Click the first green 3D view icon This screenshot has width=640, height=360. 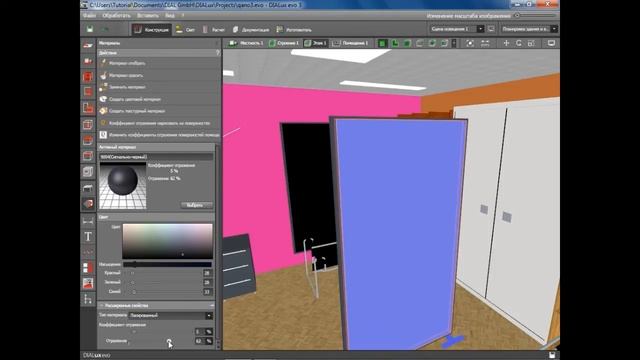pos(382,43)
